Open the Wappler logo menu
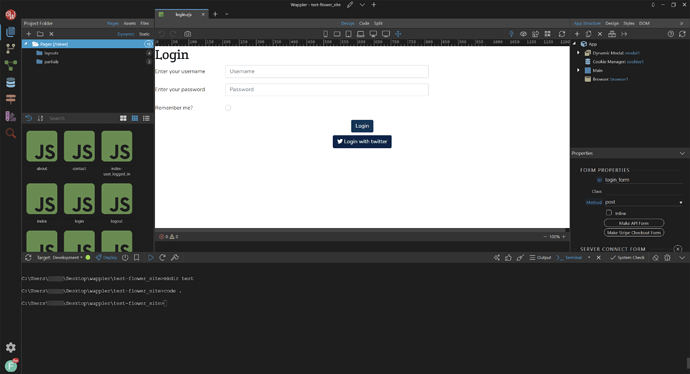The width and height of the screenshot is (690, 374). (11, 15)
